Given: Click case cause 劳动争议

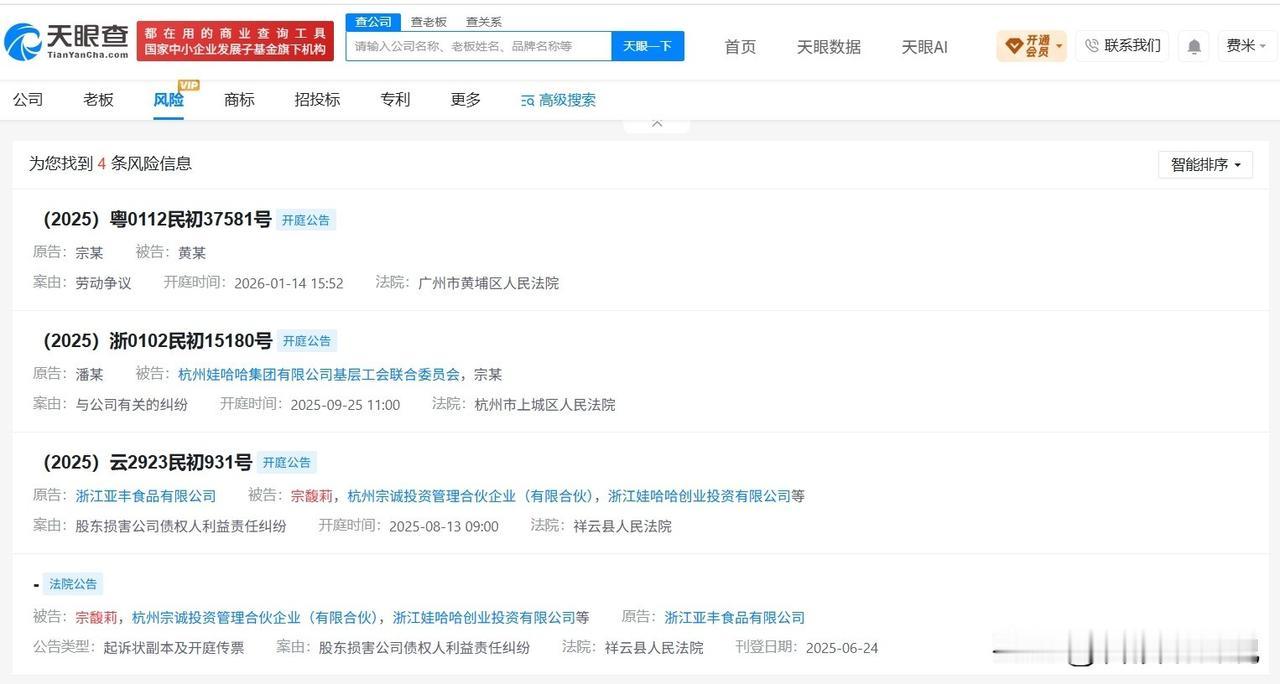Looking at the screenshot, I should 103,283.
